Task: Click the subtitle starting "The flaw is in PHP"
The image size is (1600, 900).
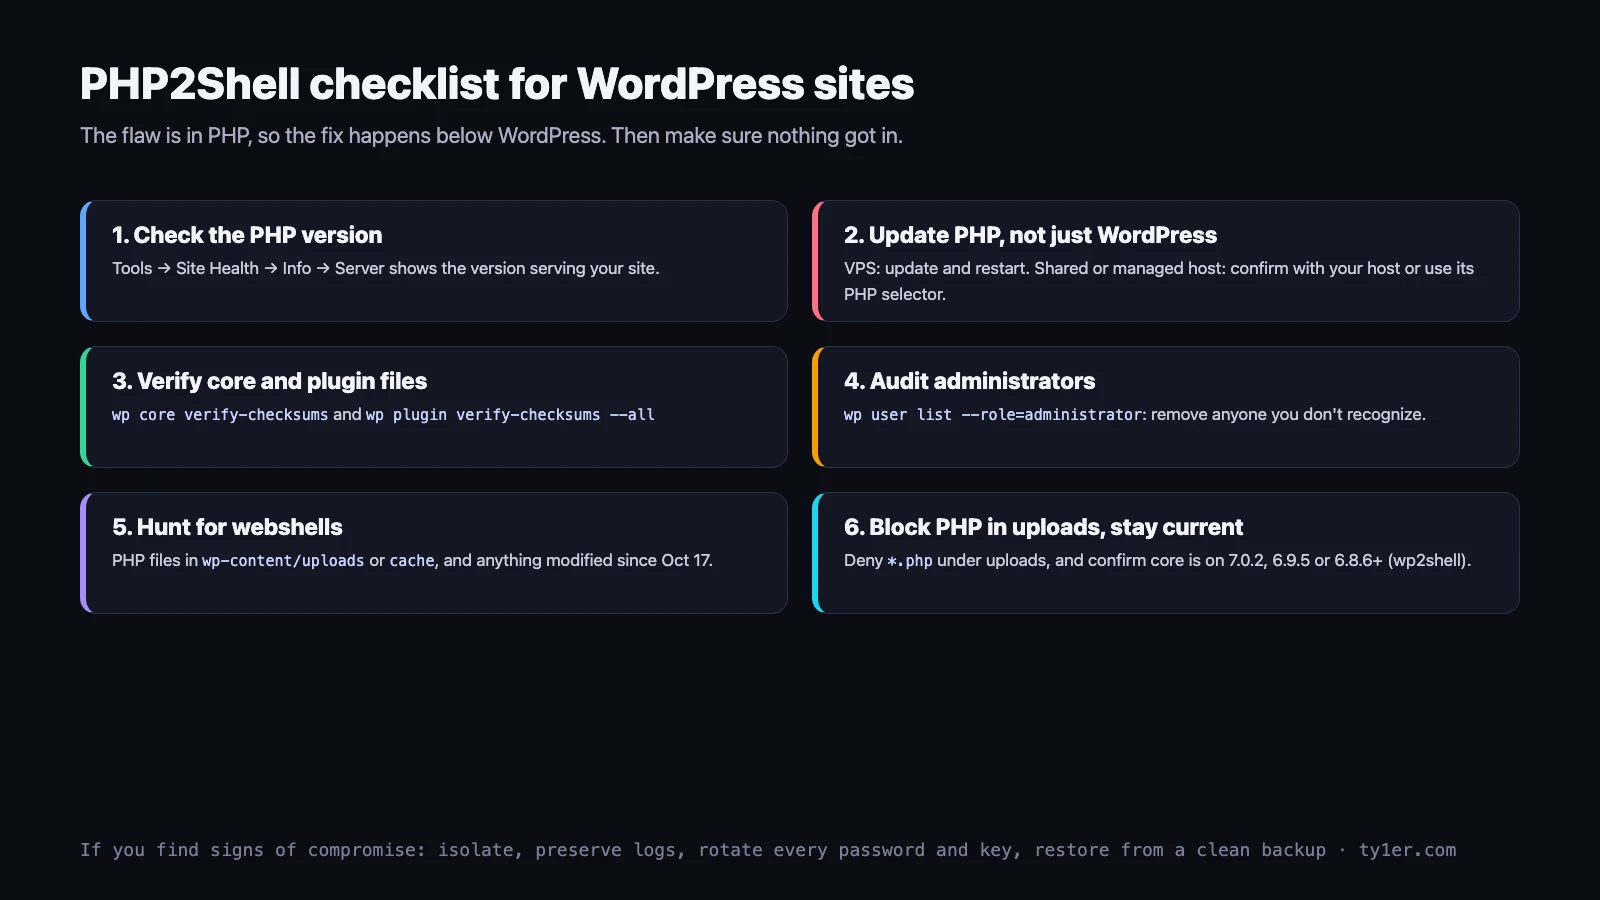Action: (491, 136)
